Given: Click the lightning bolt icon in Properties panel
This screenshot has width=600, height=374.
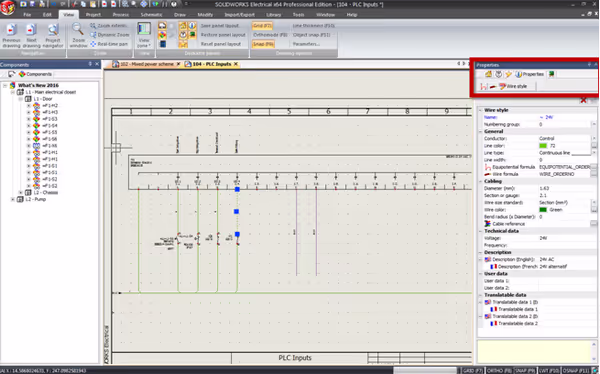Looking at the screenshot, I should tap(508, 74).
